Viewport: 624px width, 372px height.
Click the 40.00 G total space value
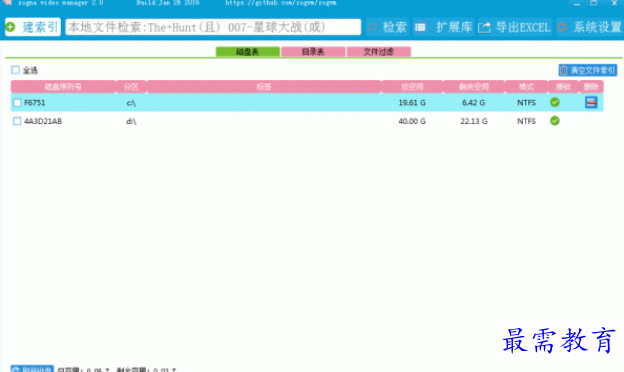pyautogui.click(x=412, y=121)
